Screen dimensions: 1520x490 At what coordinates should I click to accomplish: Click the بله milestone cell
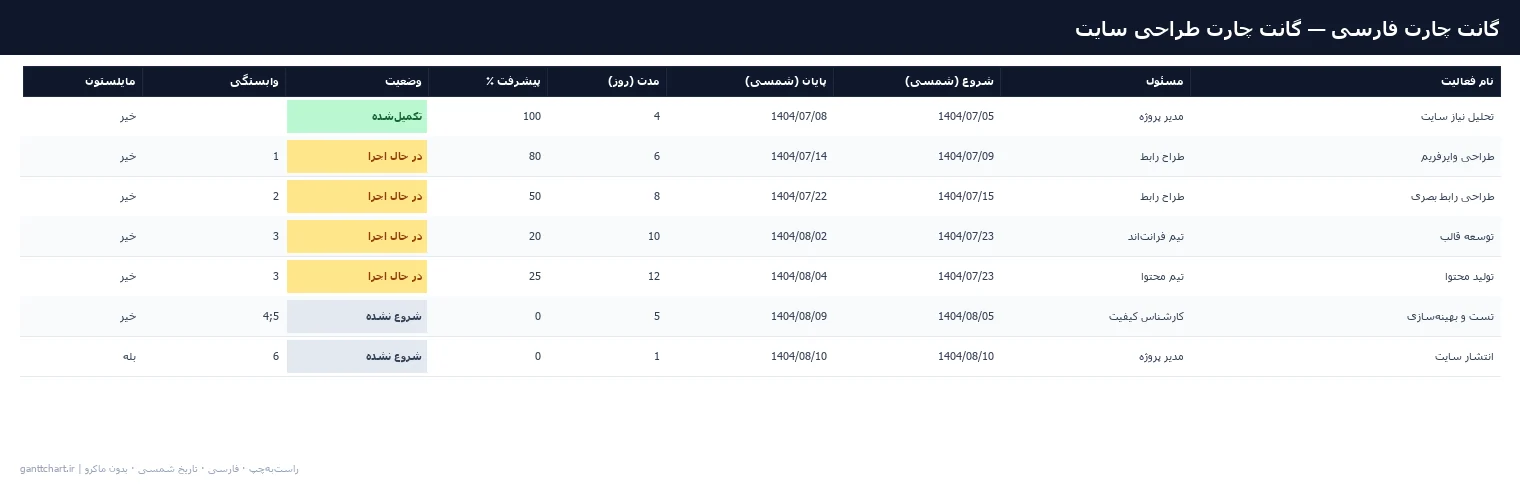pos(83,357)
